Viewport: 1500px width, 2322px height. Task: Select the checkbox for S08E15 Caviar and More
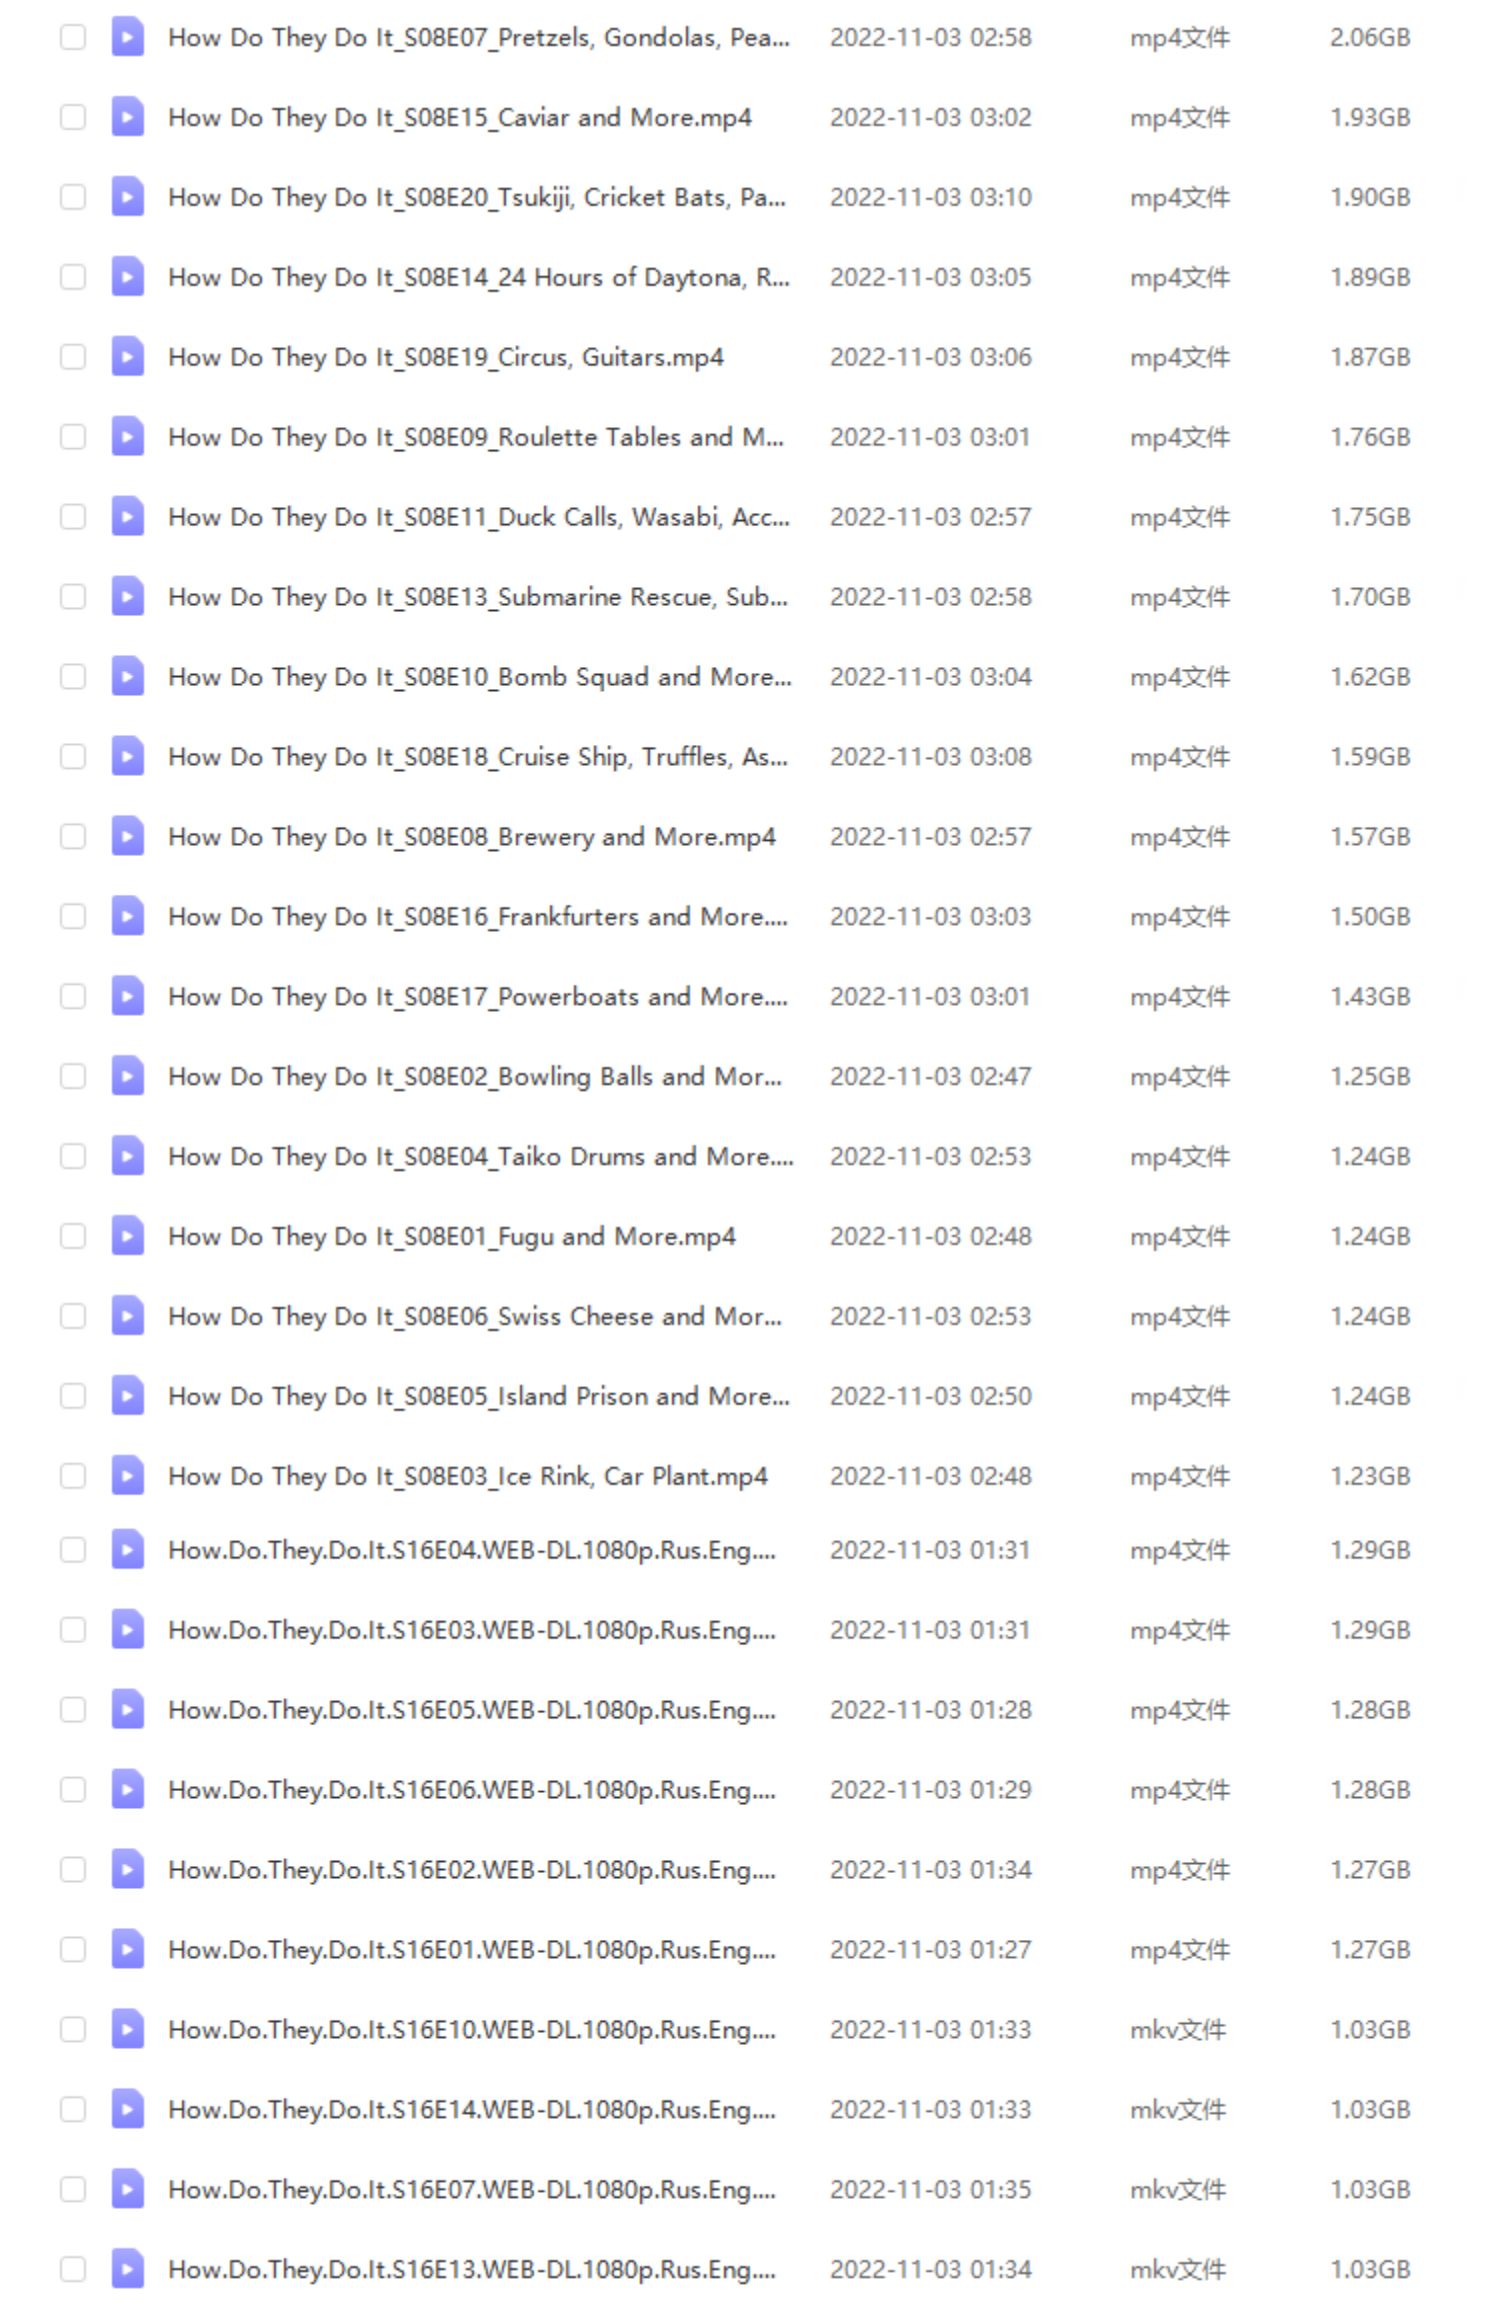pos(73,117)
